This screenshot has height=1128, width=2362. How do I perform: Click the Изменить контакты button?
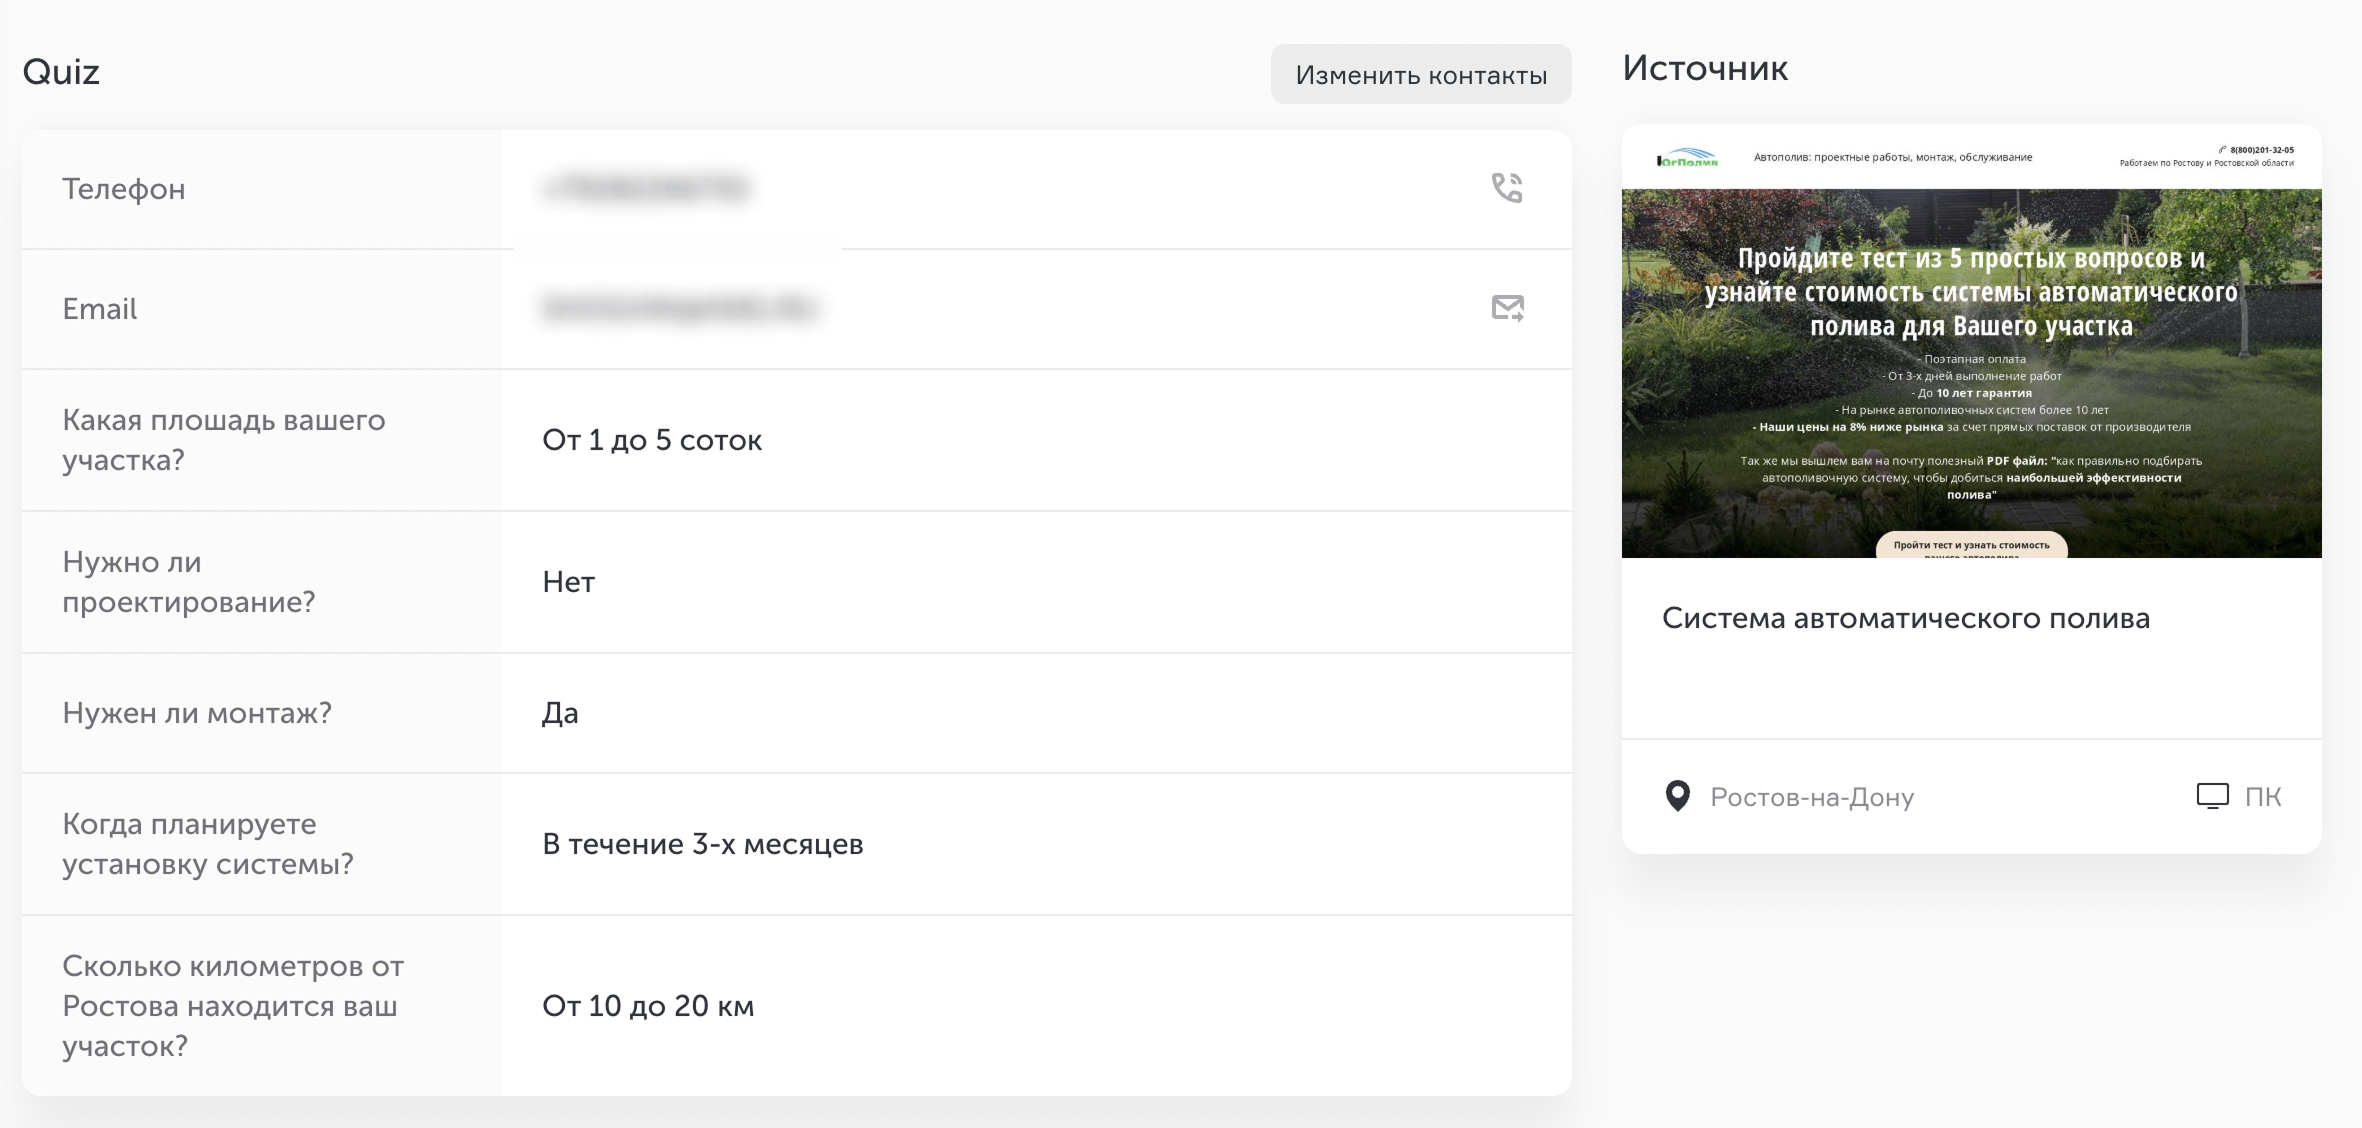1421,74
